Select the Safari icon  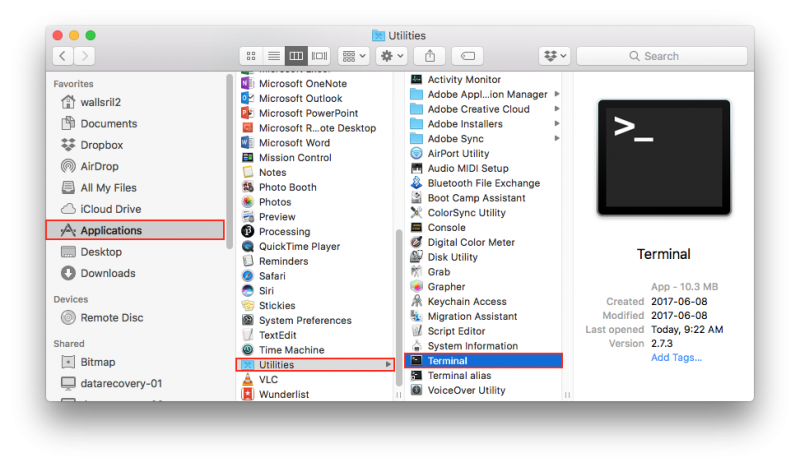coord(247,276)
